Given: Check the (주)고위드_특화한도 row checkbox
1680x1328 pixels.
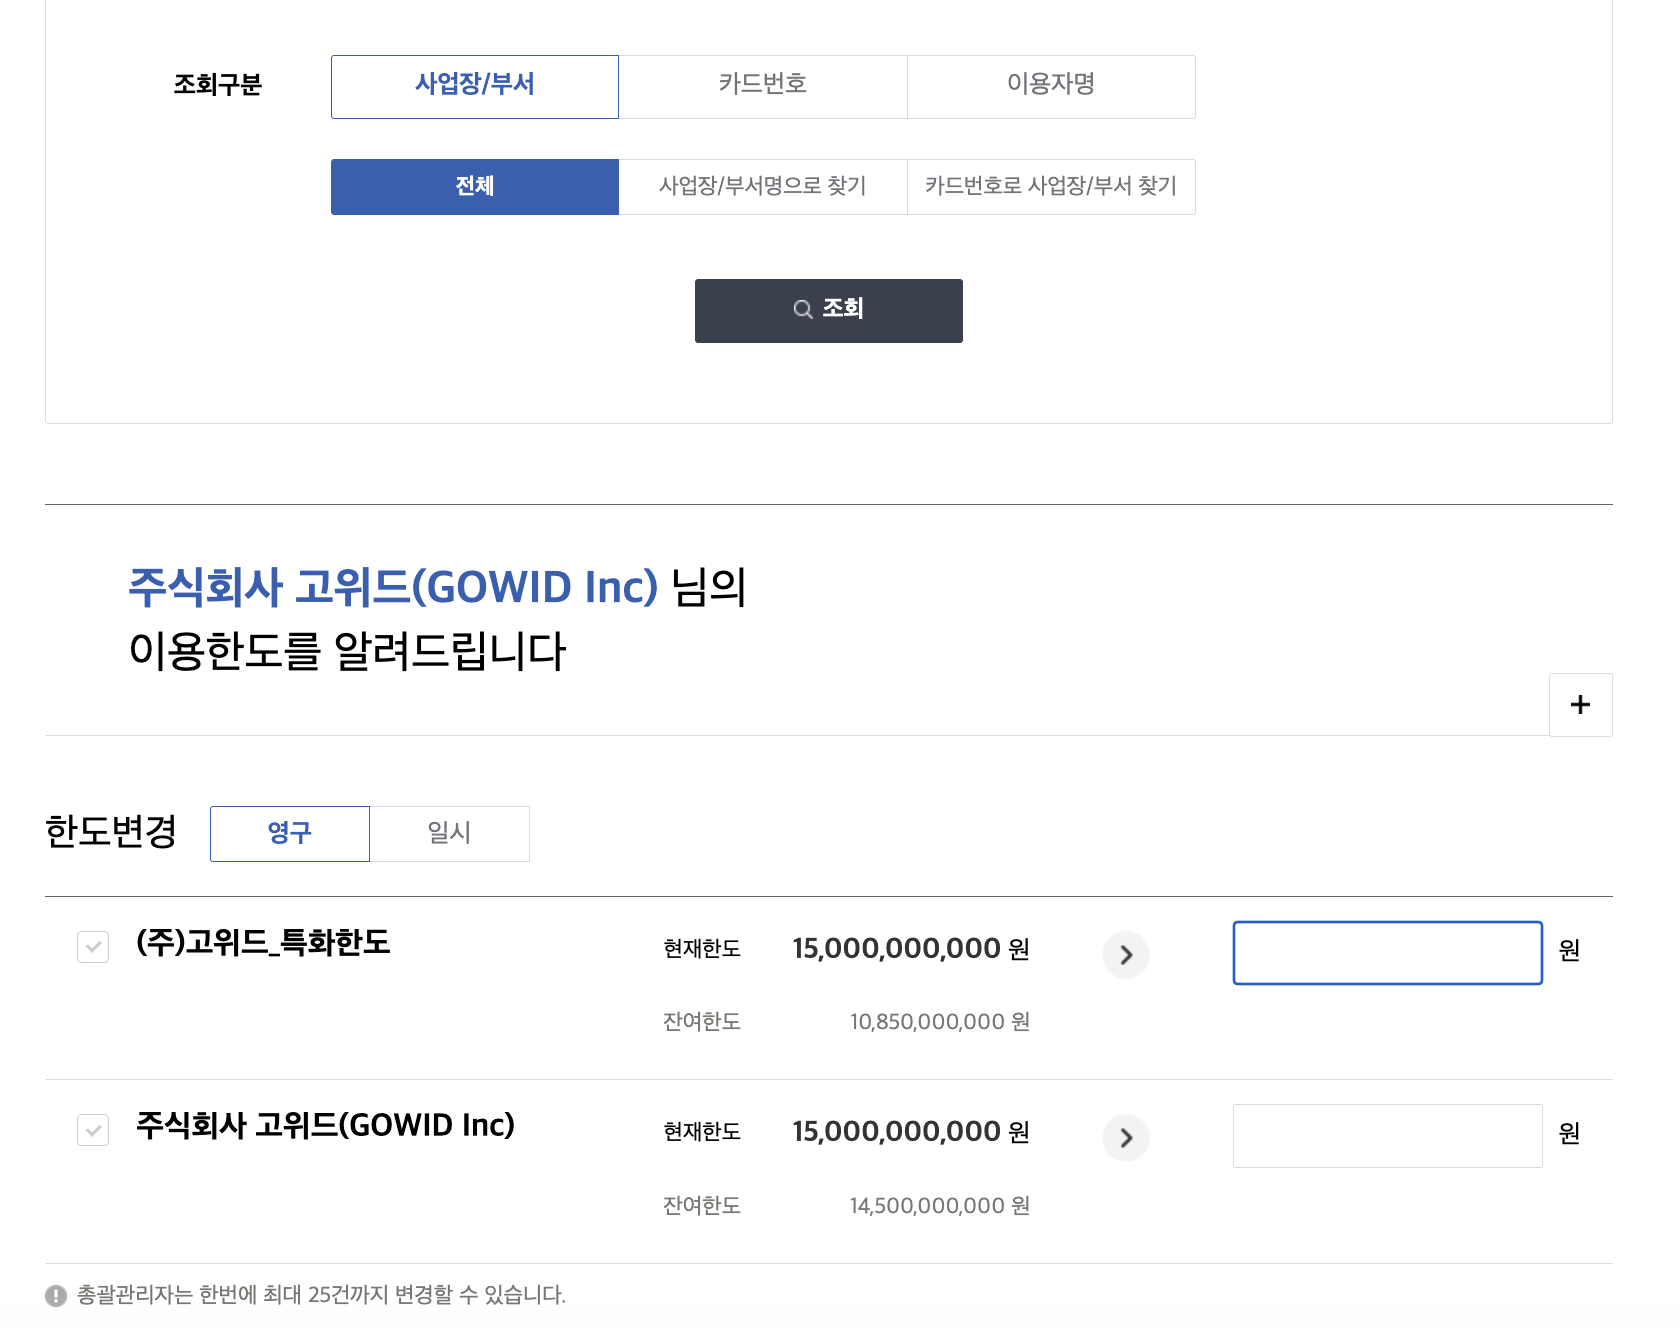Looking at the screenshot, I should 93,947.
